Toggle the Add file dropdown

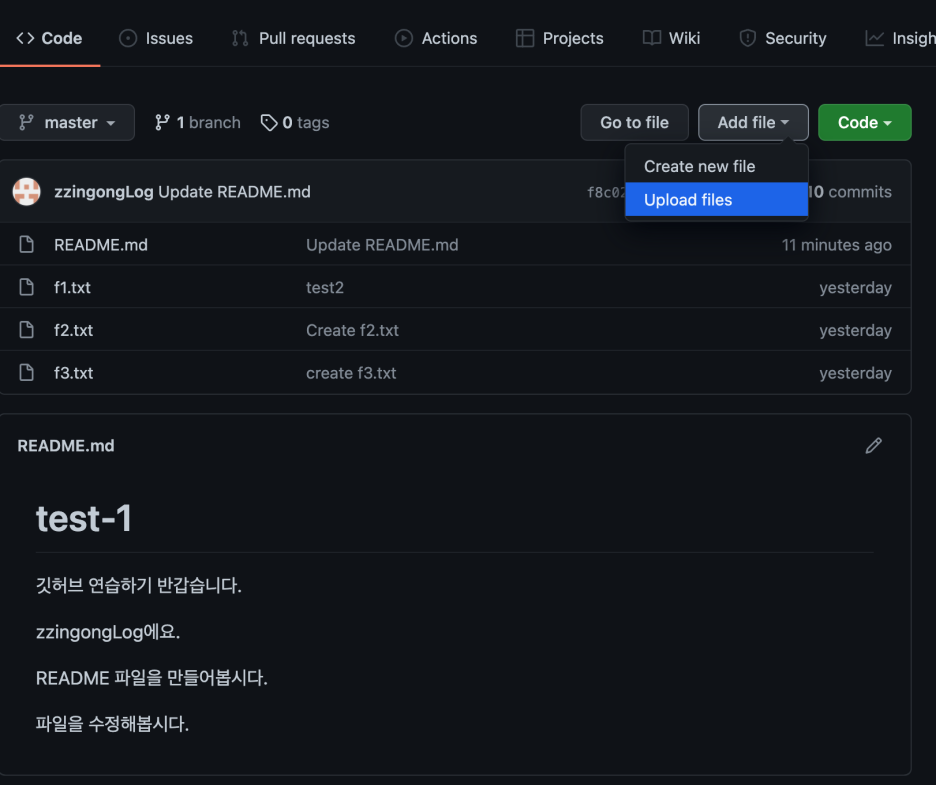[x=753, y=122]
